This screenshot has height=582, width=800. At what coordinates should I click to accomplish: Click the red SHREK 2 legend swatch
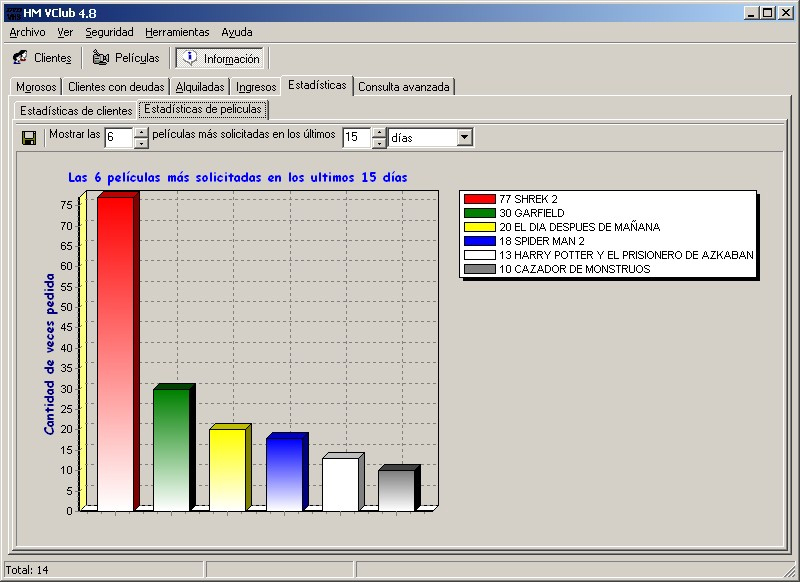pyautogui.click(x=480, y=199)
